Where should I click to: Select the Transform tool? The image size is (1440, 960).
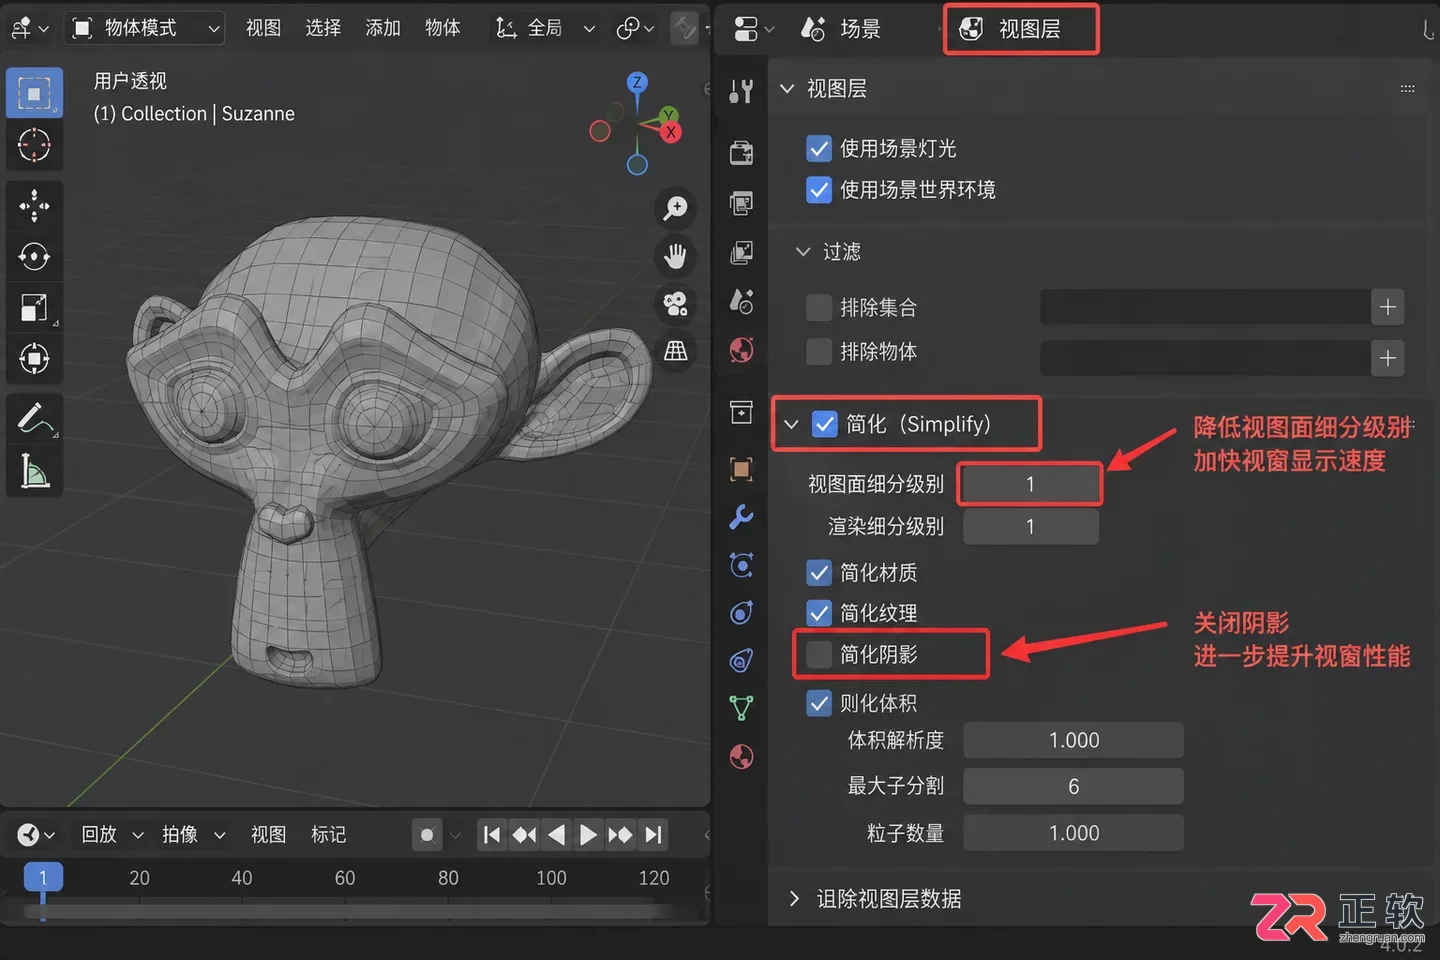34,359
